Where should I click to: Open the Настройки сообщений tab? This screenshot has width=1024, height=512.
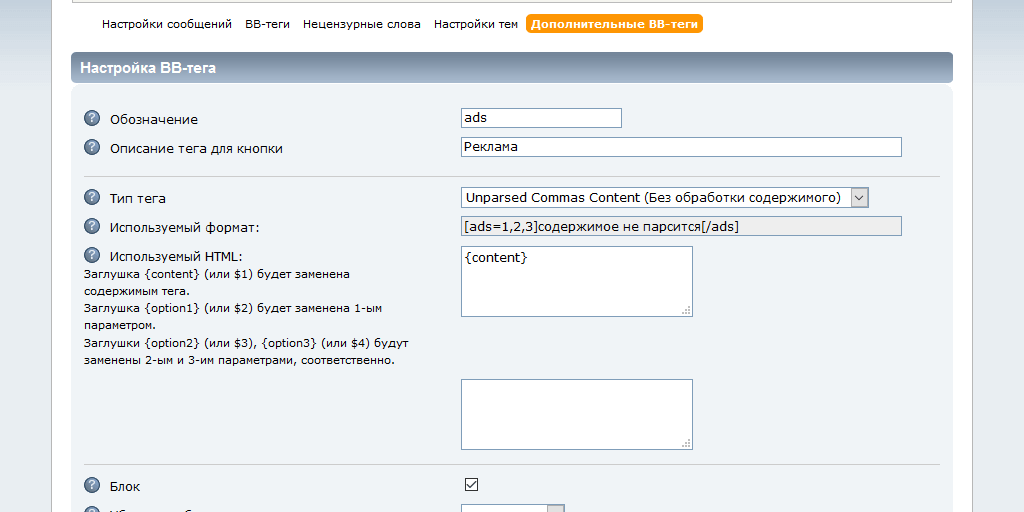167,24
